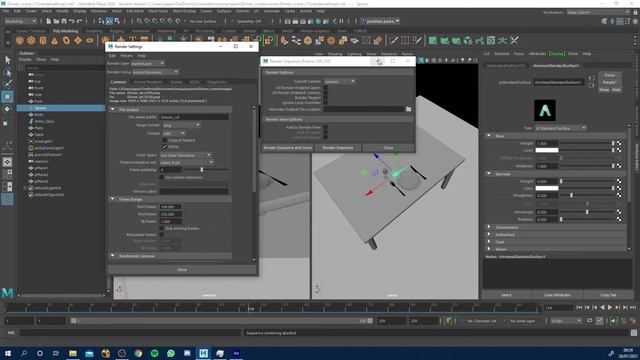This screenshot has width=640, height=360.
Task: Select Poly Modeling shelf tab
Action: (x=65, y=31)
